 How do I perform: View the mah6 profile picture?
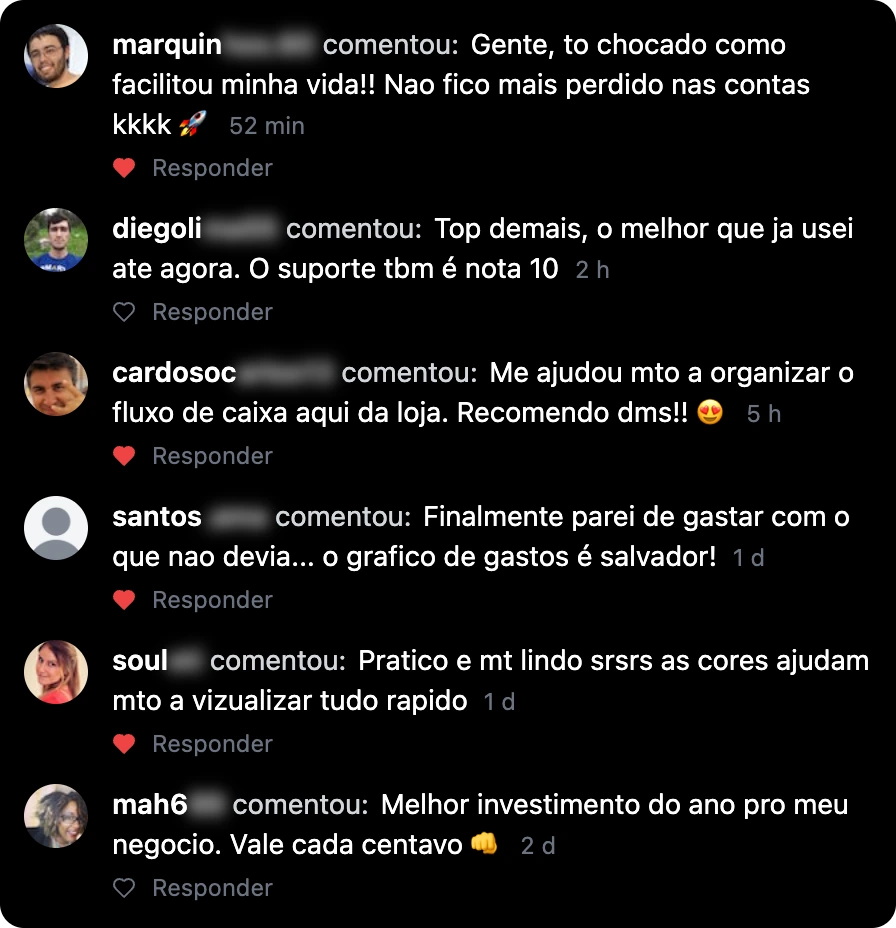[56, 816]
